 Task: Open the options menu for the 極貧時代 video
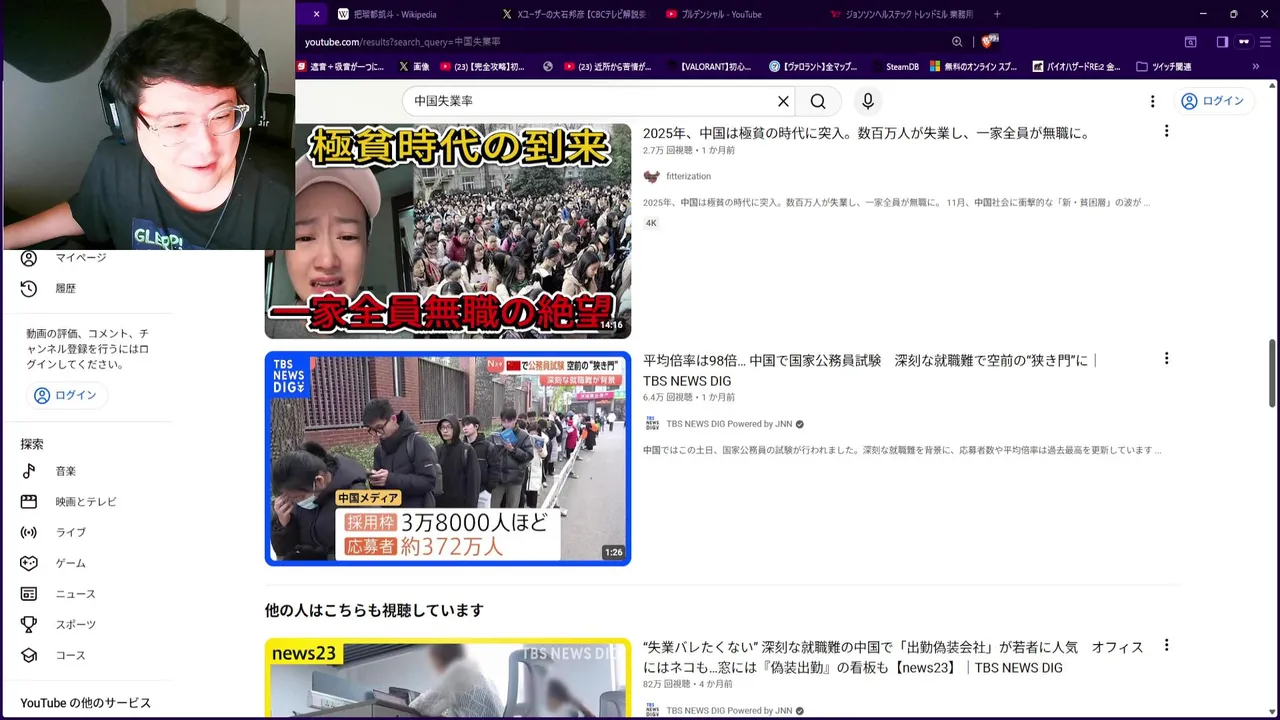(1166, 131)
